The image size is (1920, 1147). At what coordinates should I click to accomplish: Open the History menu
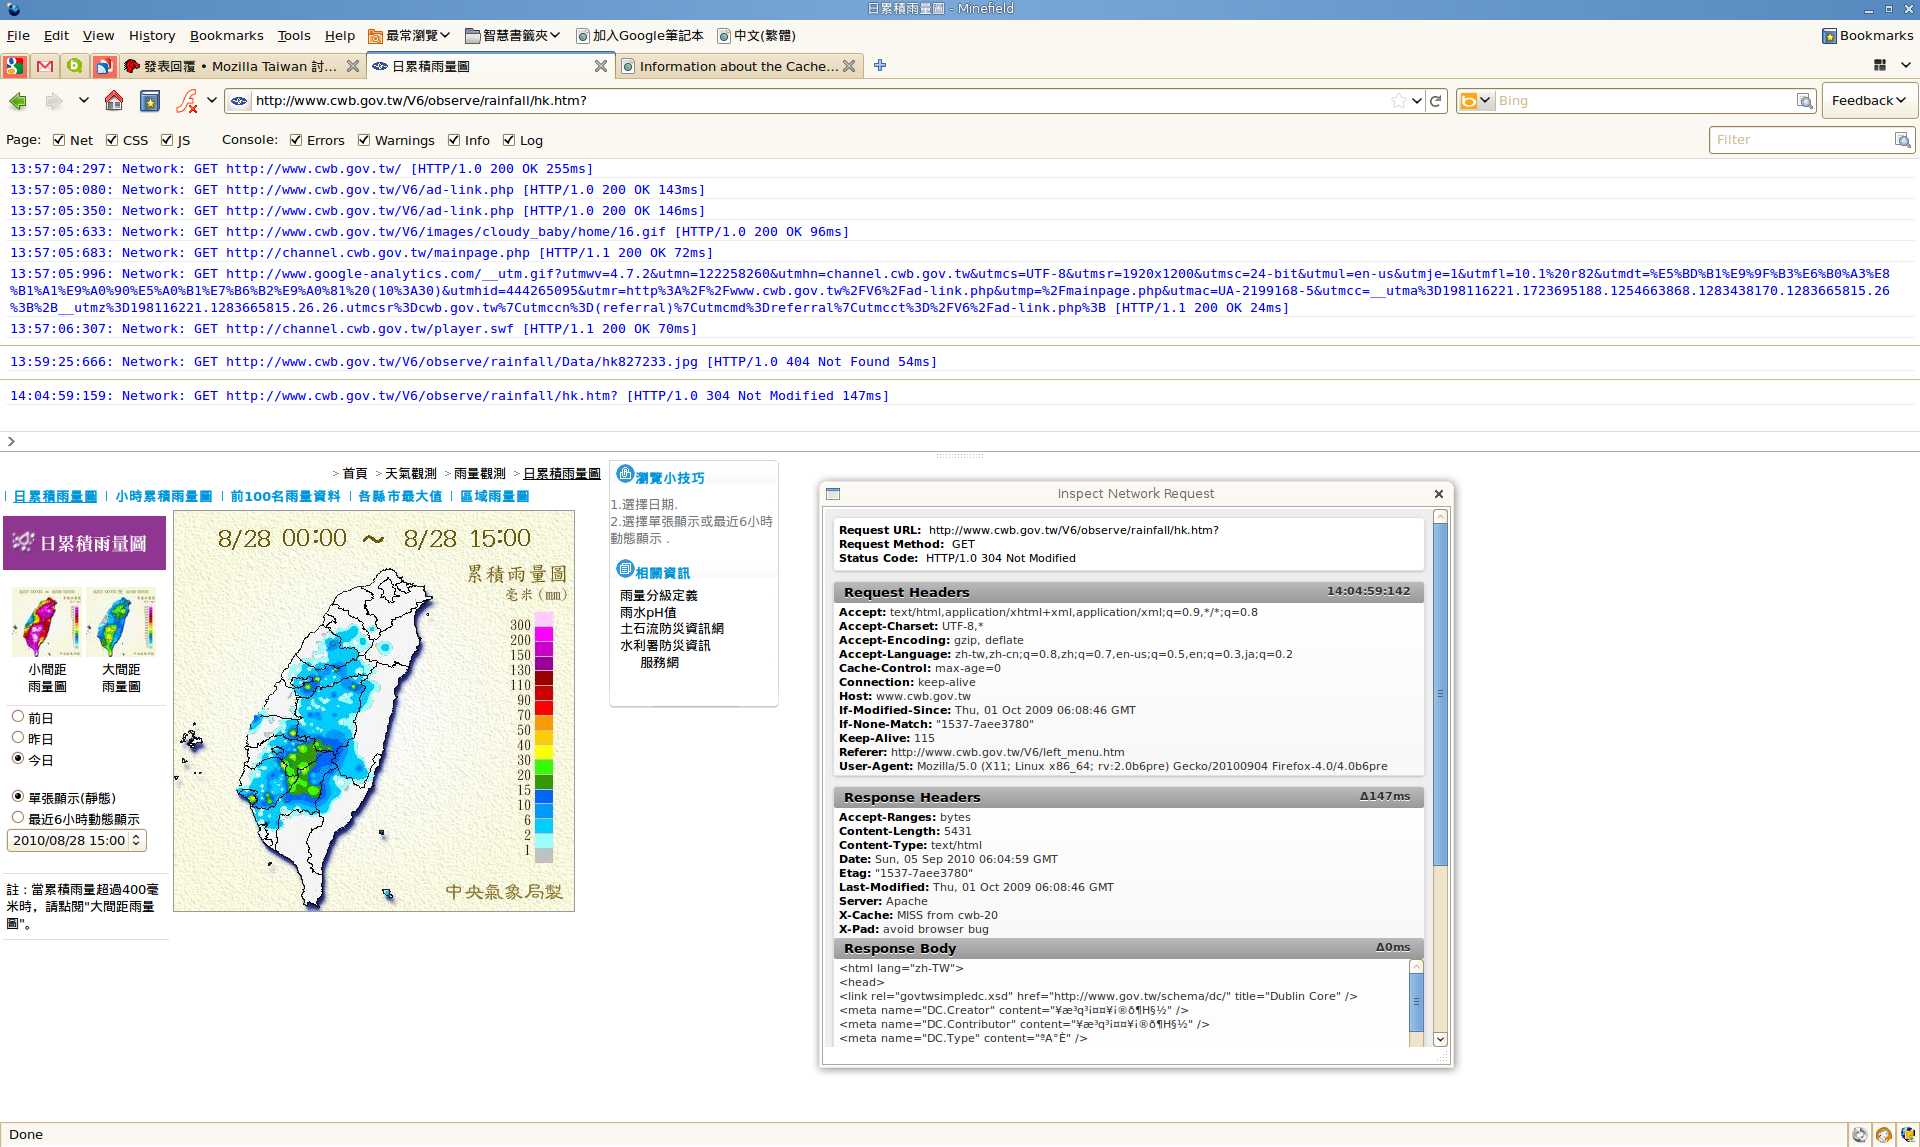click(x=151, y=35)
